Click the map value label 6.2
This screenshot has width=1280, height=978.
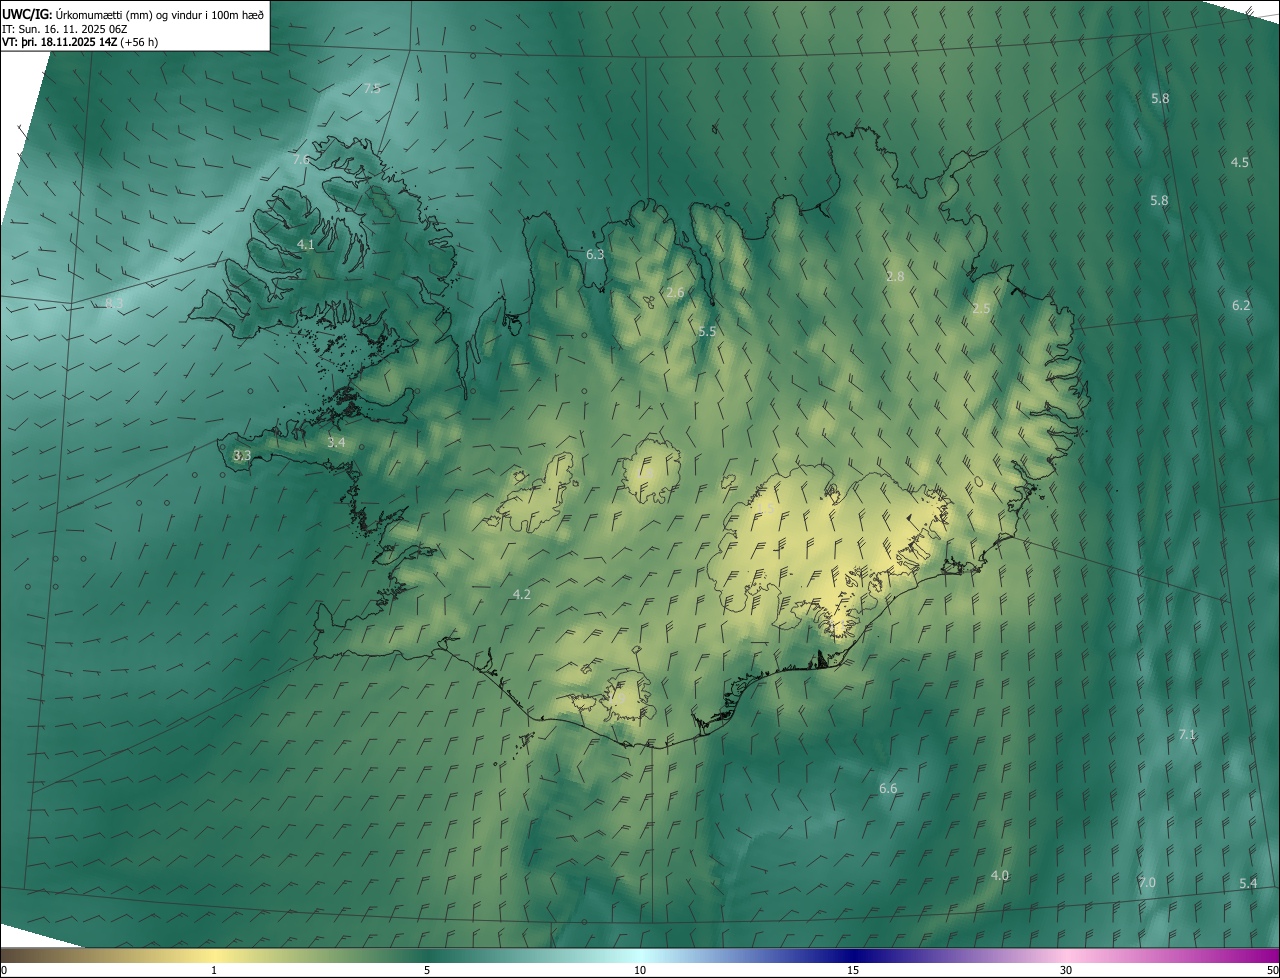[x=1241, y=305]
